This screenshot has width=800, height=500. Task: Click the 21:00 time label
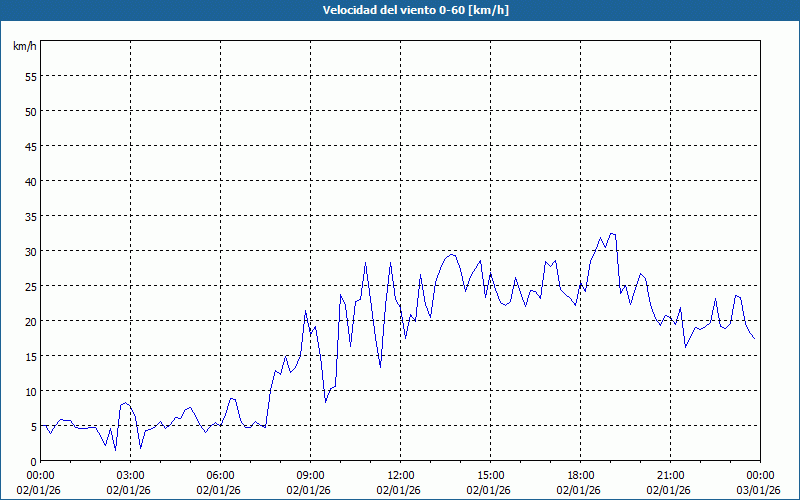[670, 475]
